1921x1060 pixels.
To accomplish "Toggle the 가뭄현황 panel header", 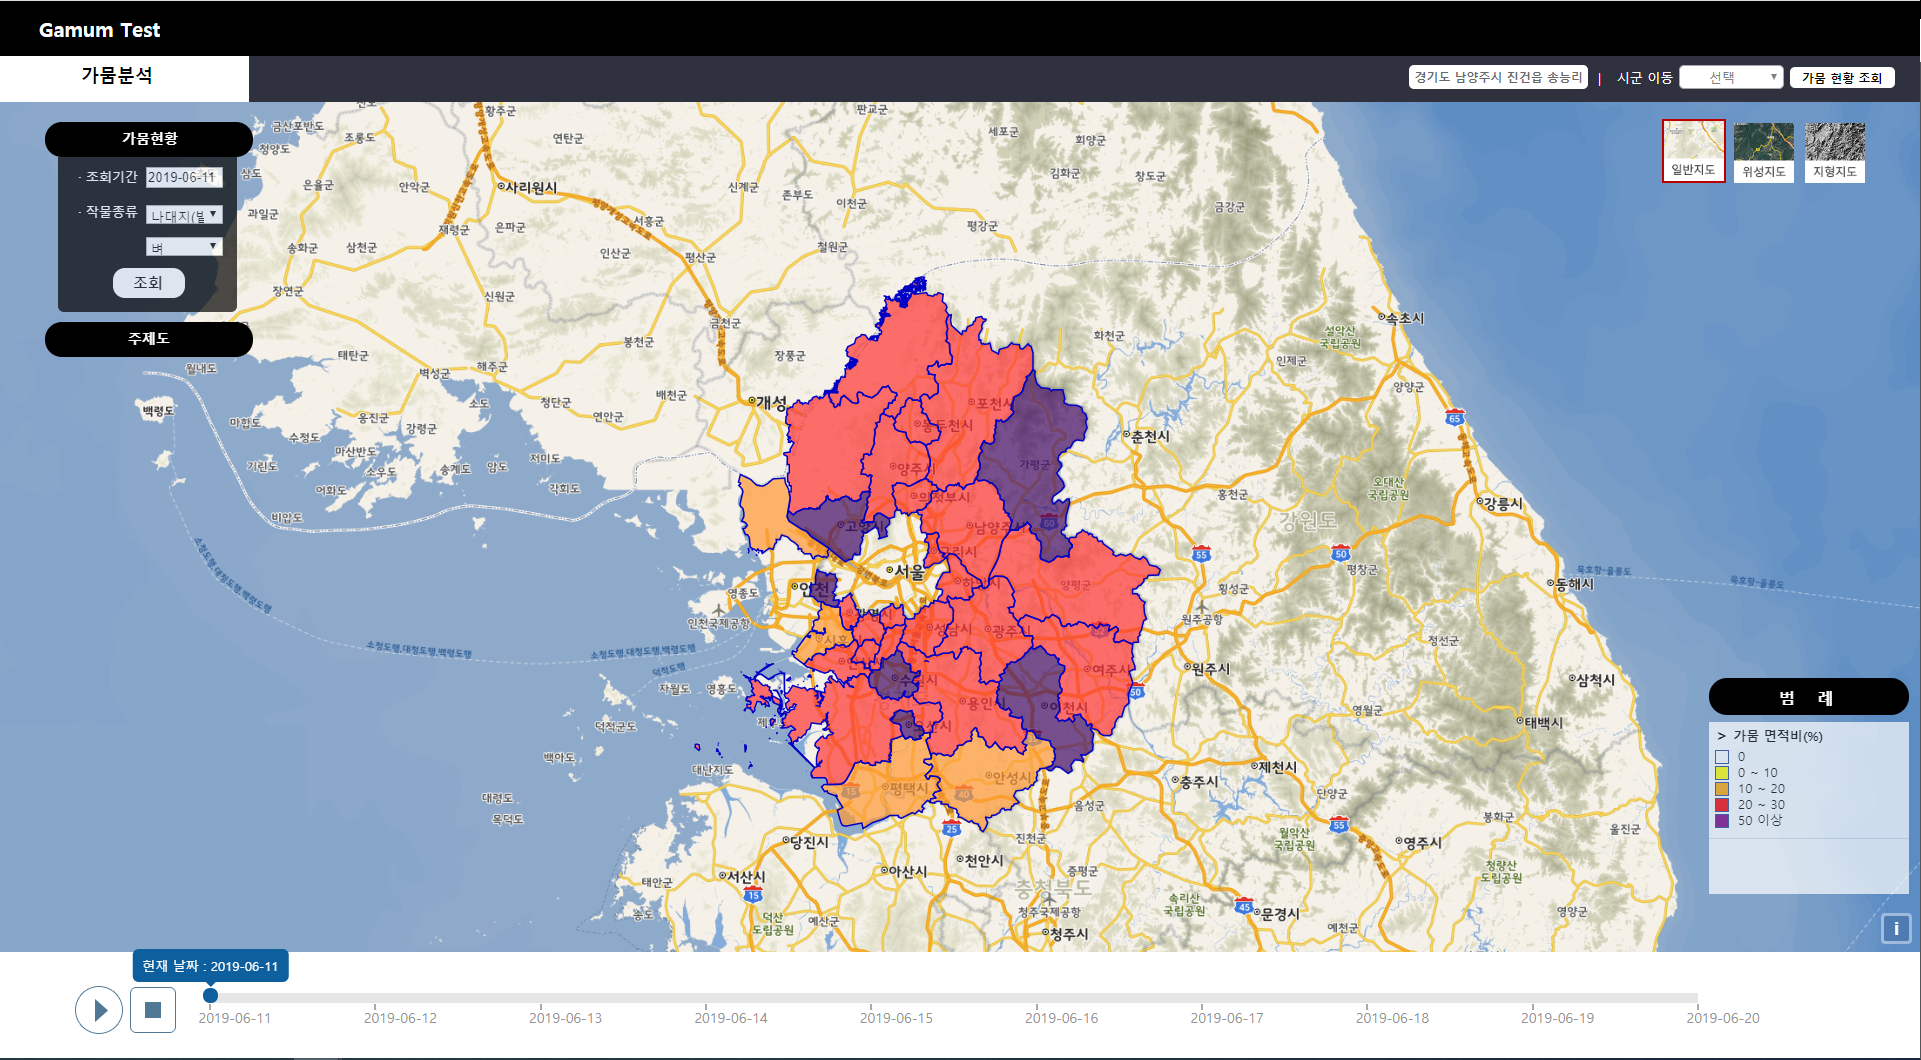I will click(149, 139).
